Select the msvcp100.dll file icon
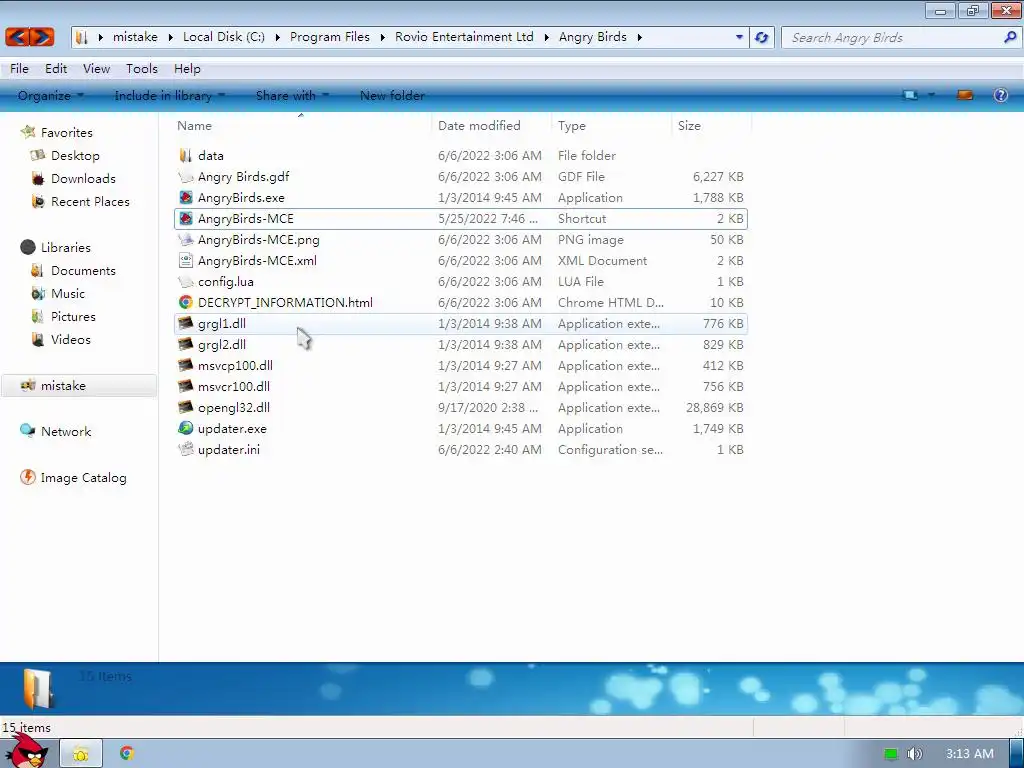This screenshot has width=1024, height=768. 185,365
